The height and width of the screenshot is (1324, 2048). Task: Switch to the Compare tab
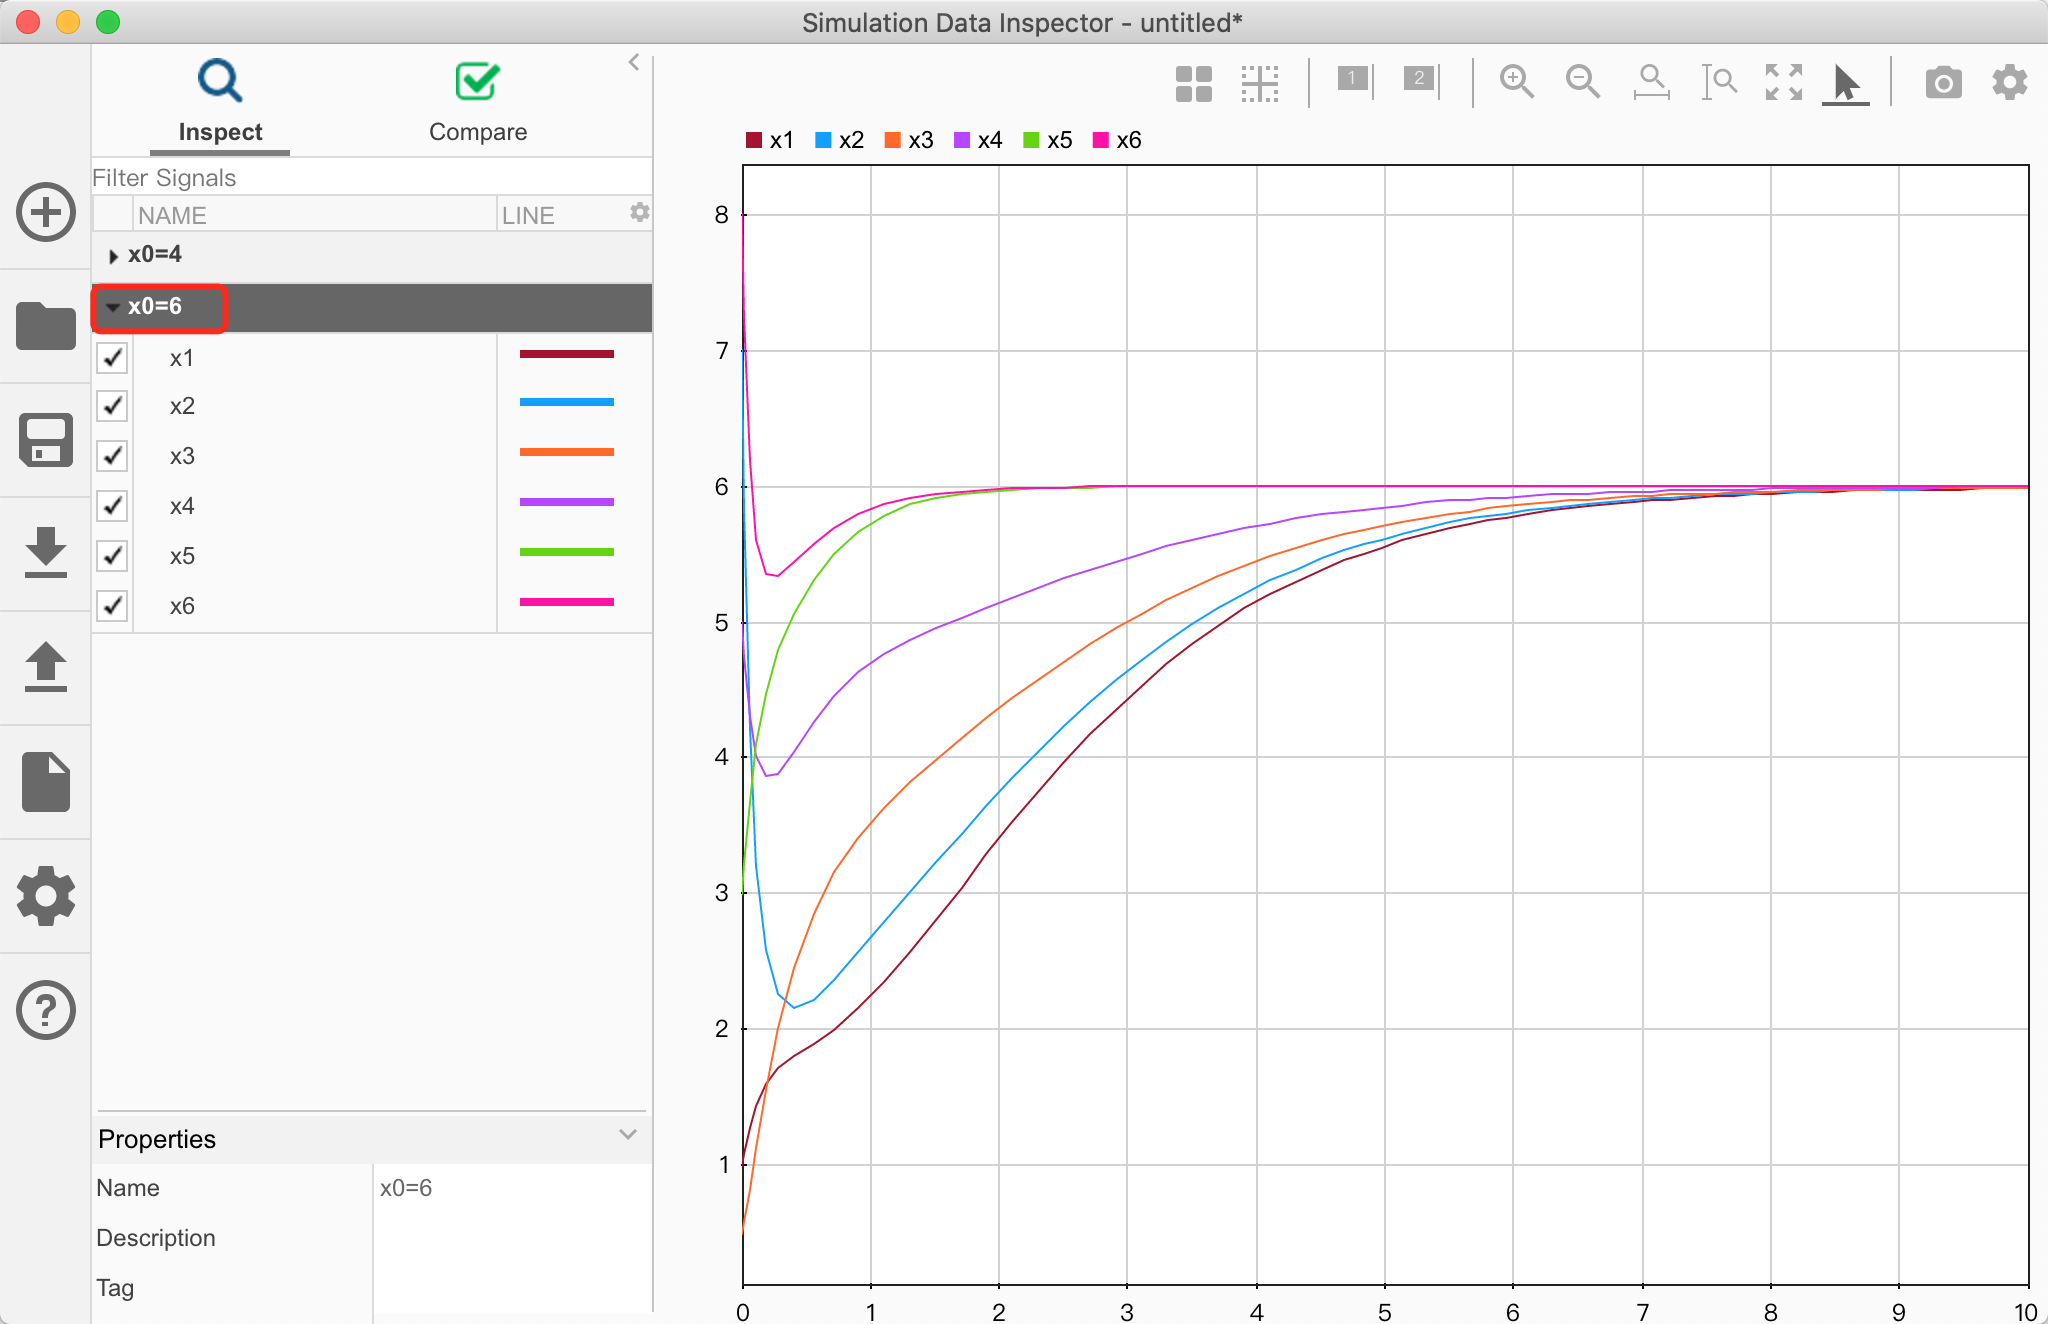click(477, 103)
